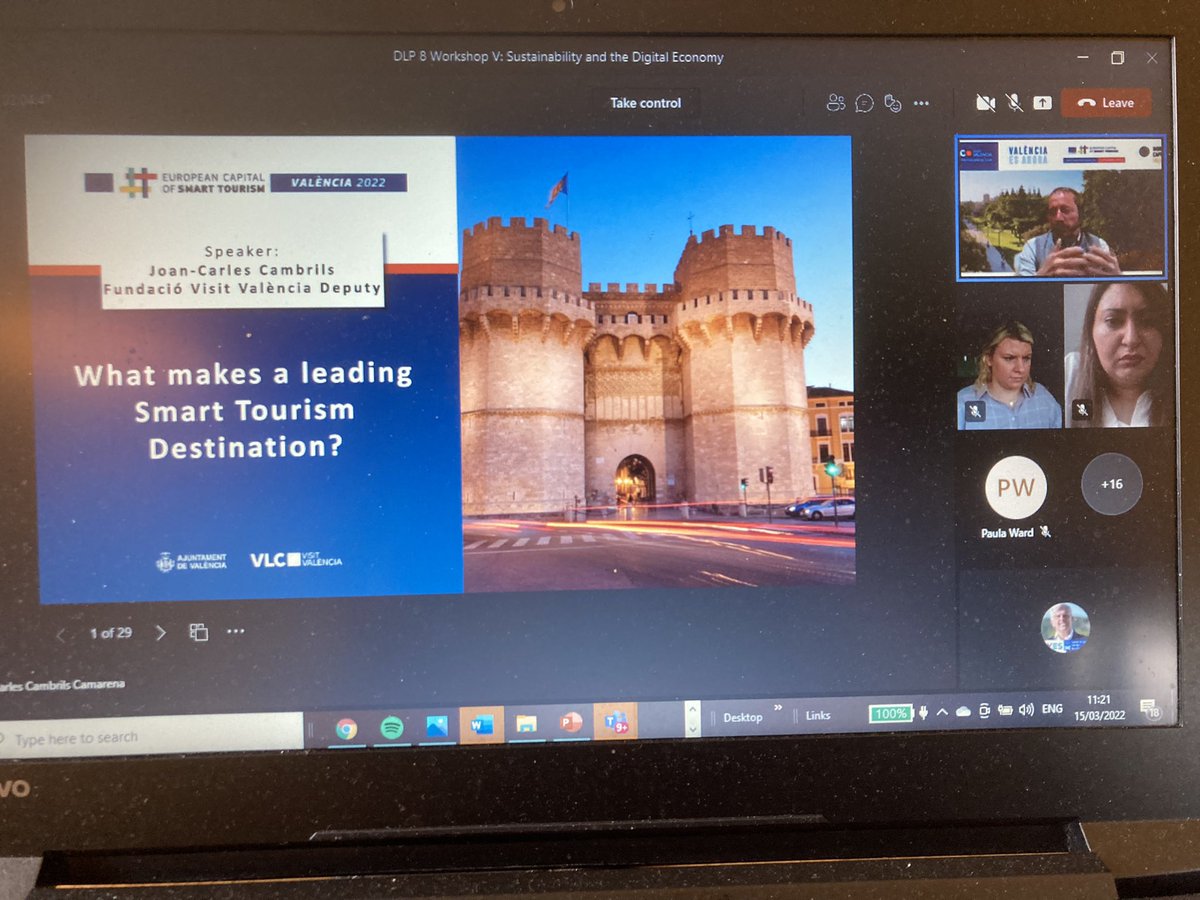Go to the previous slide
This screenshot has height=900, width=1200.
[61, 634]
